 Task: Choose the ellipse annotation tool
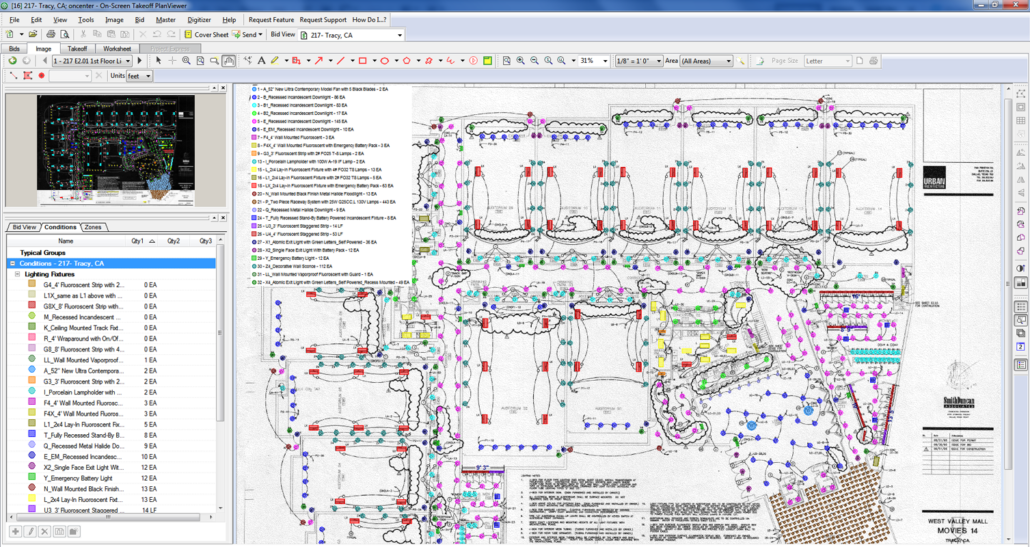tap(384, 61)
